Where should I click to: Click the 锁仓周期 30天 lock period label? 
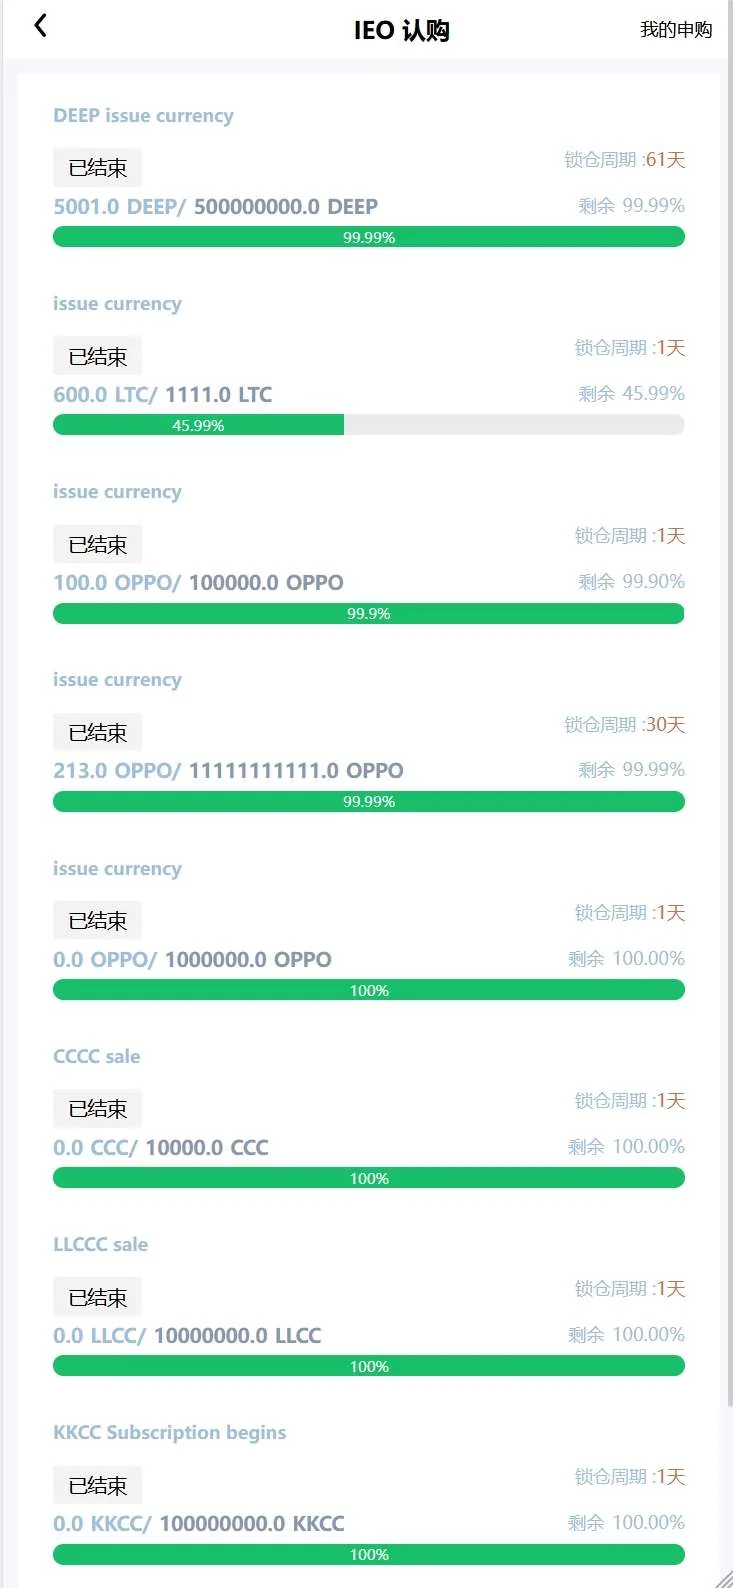pyautogui.click(x=624, y=725)
